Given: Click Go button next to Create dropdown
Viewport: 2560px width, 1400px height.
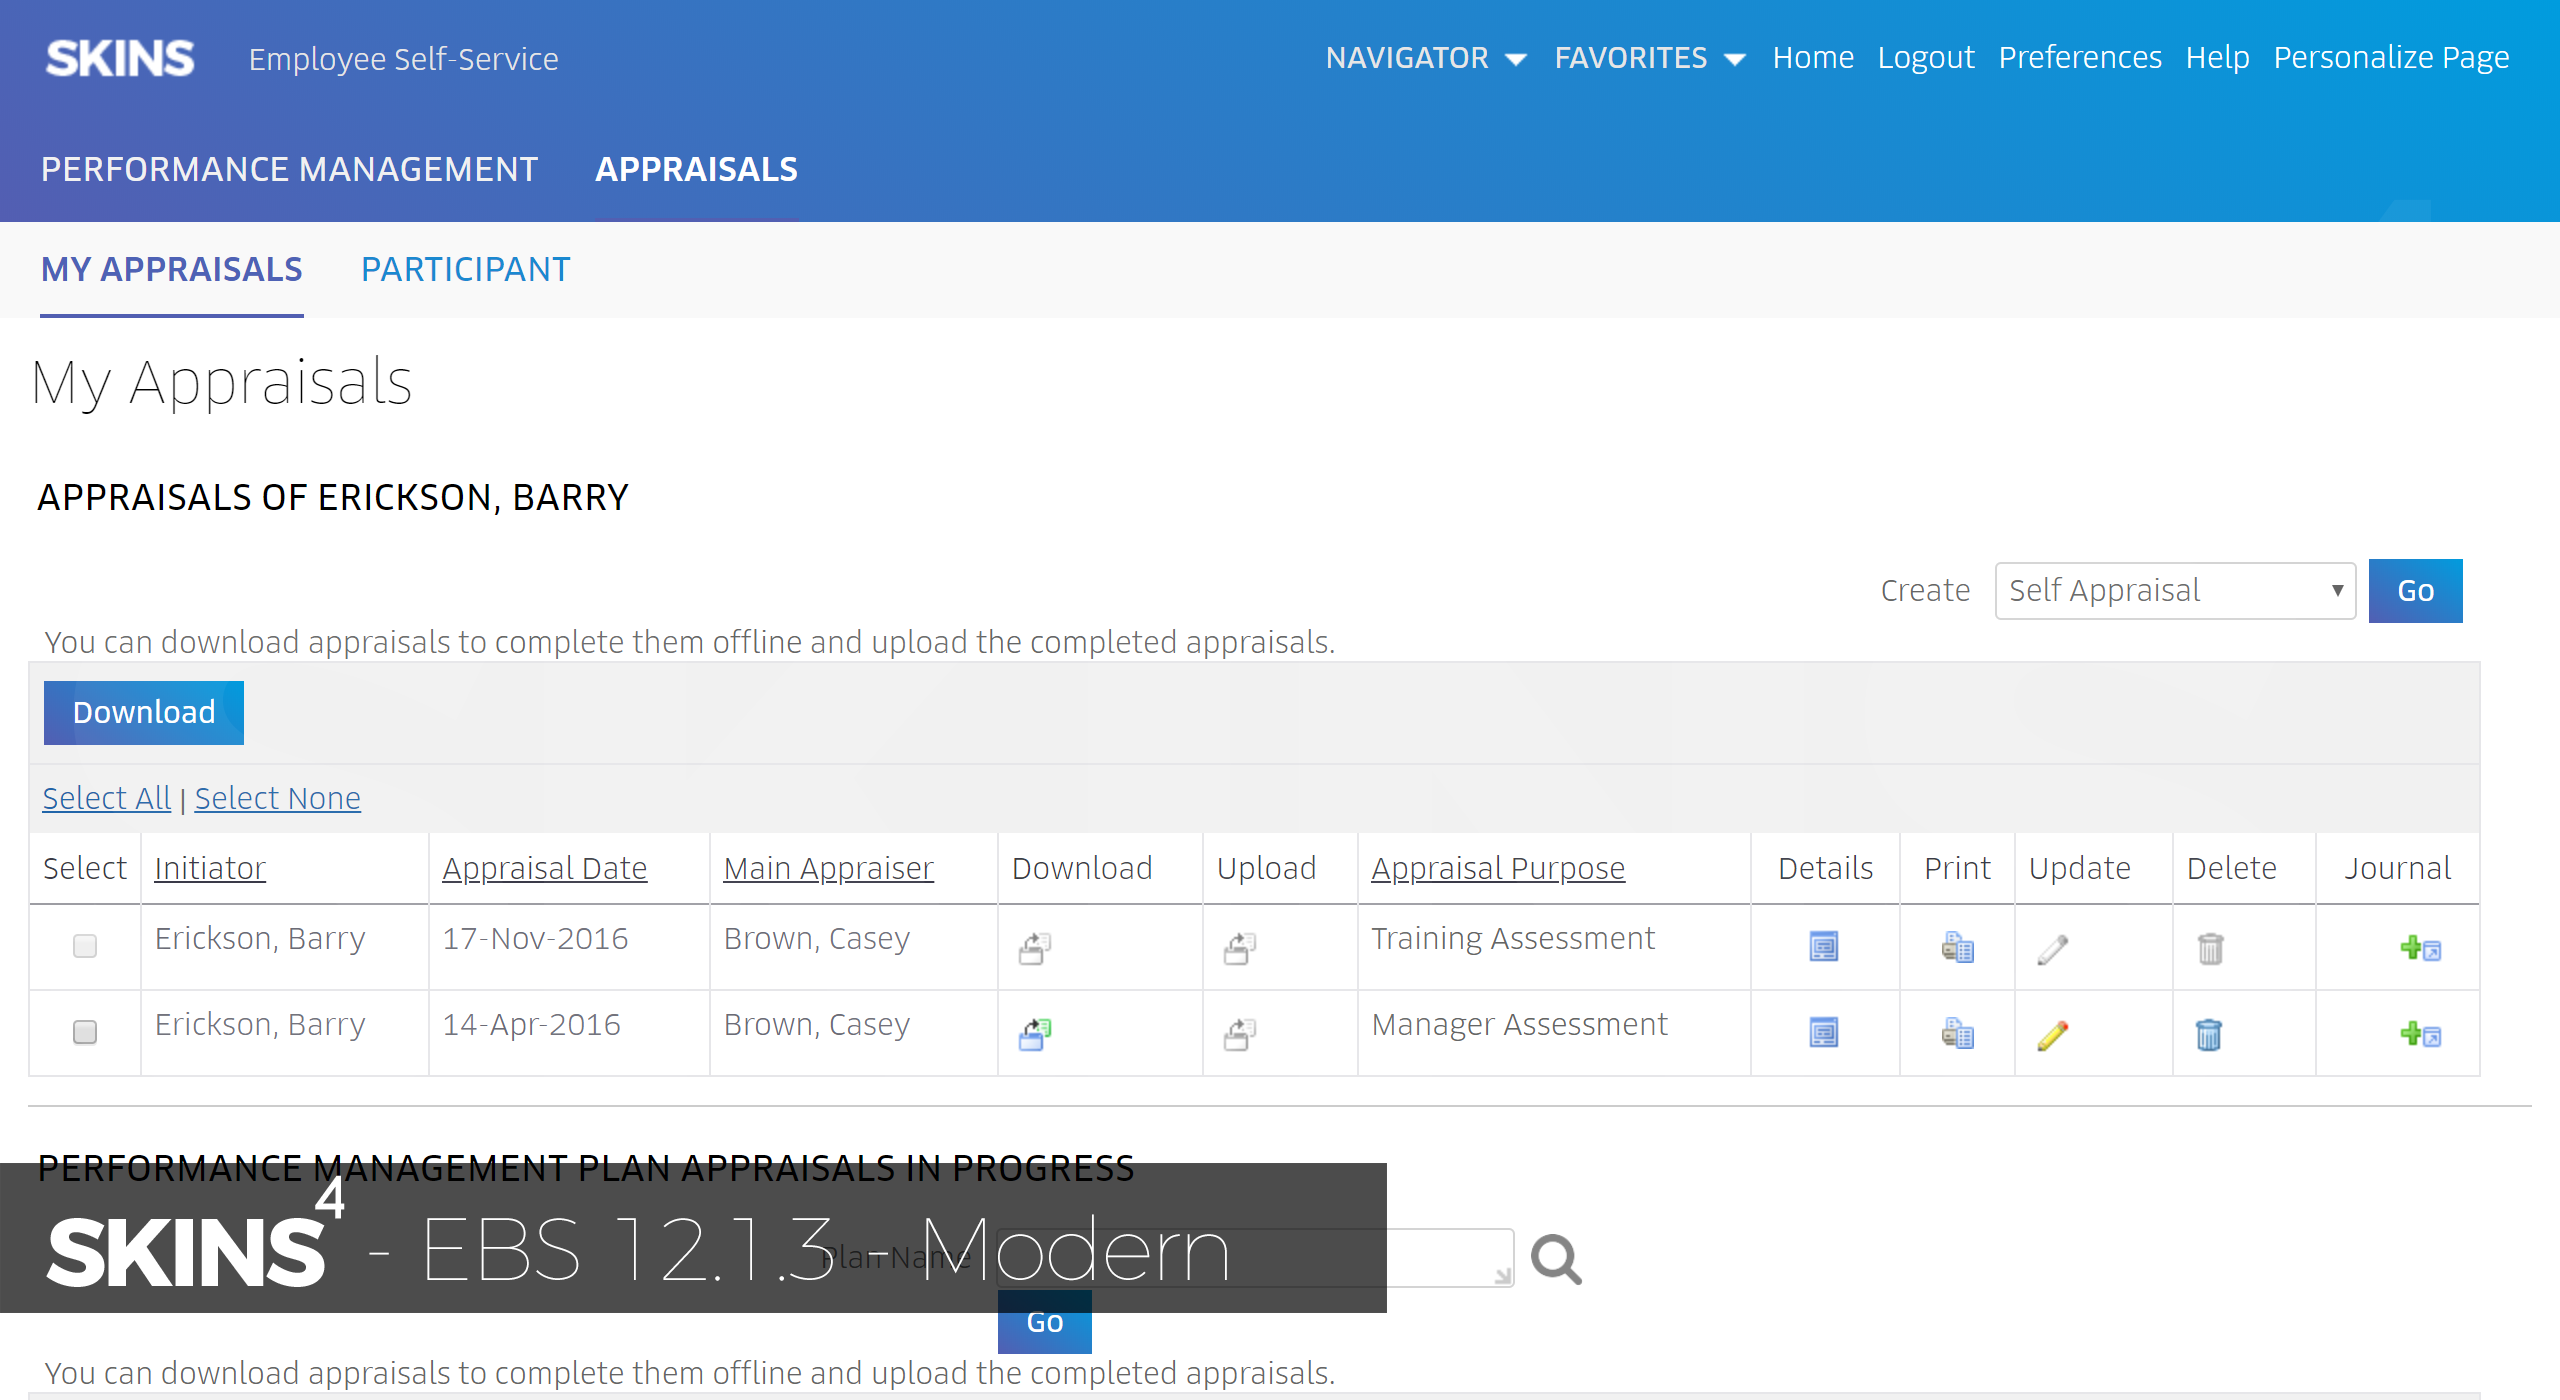Looking at the screenshot, I should tap(2415, 591).
